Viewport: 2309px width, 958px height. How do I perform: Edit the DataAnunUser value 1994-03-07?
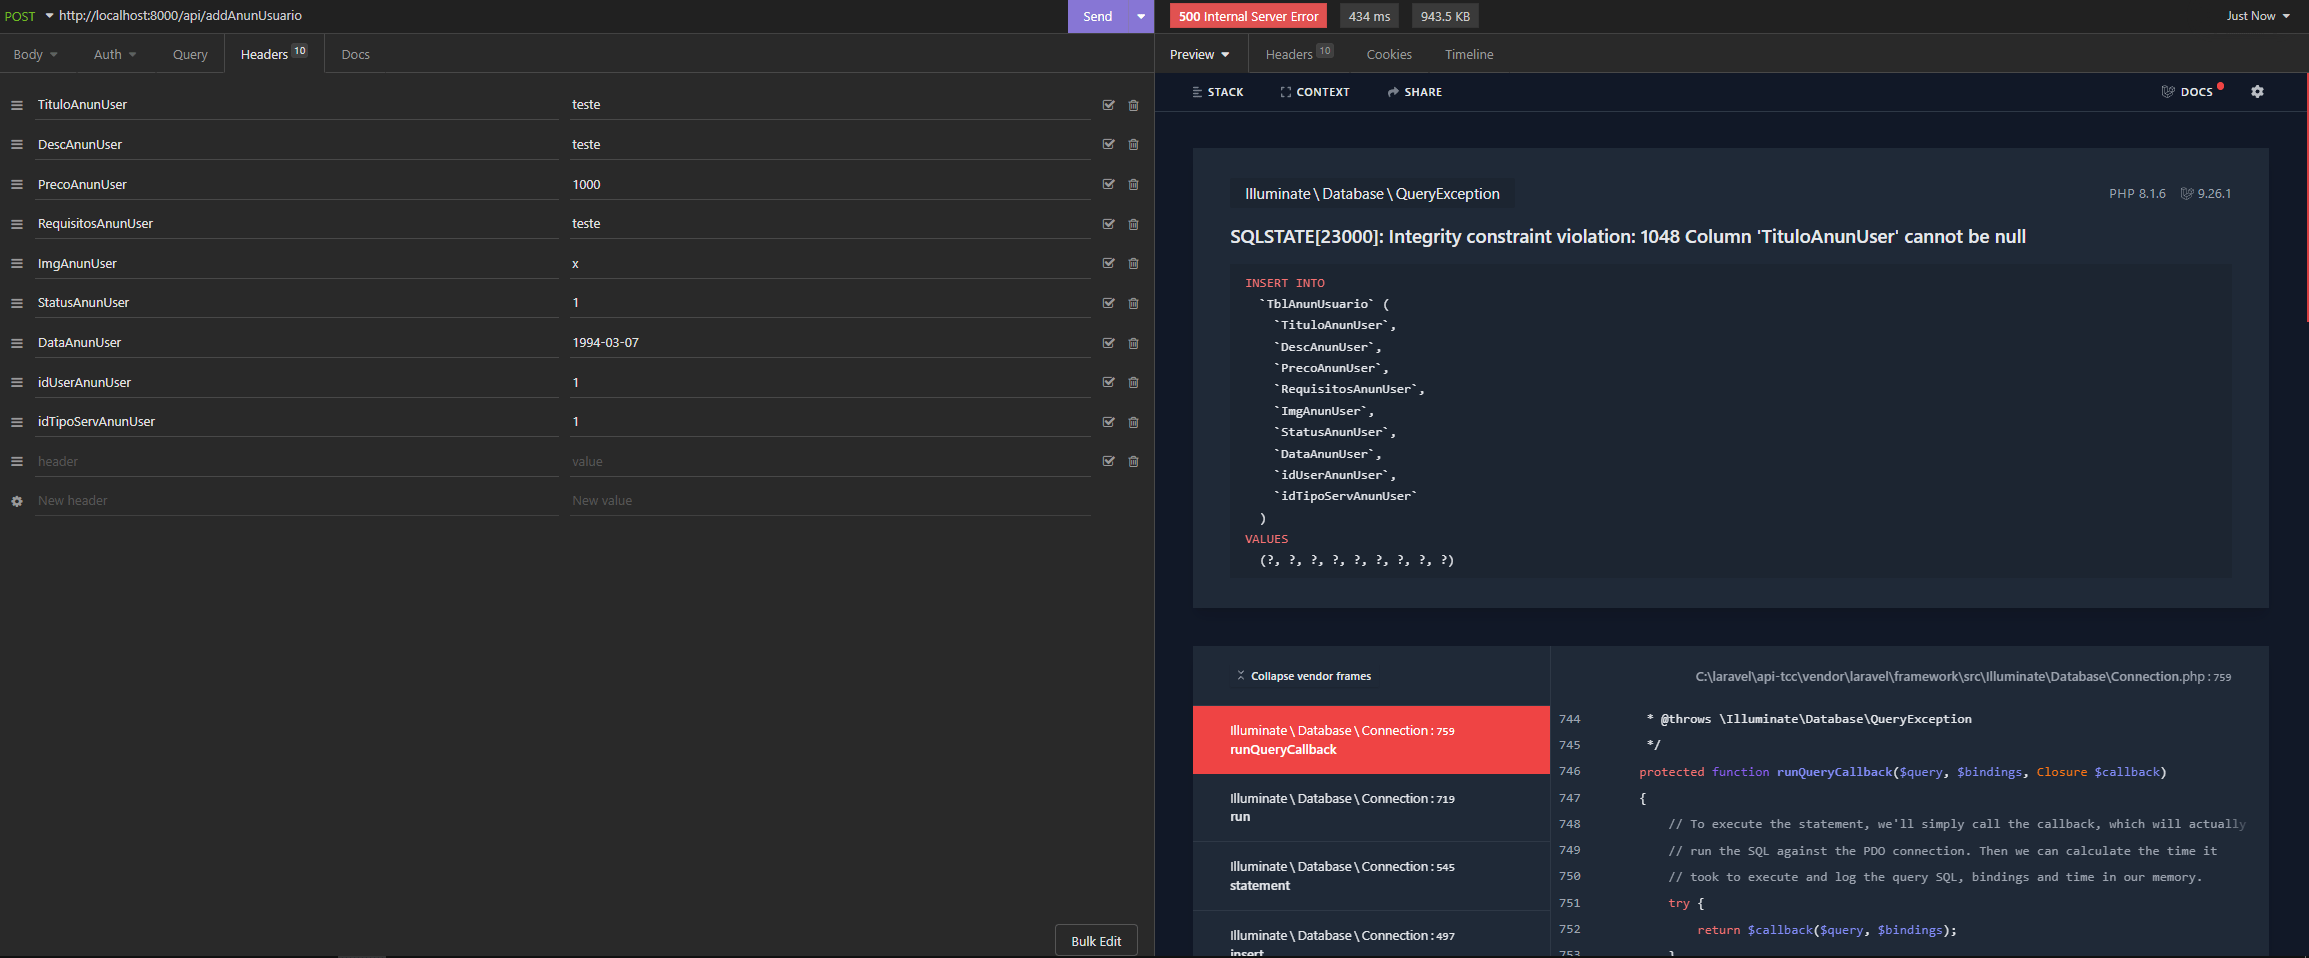coord(830,342)
